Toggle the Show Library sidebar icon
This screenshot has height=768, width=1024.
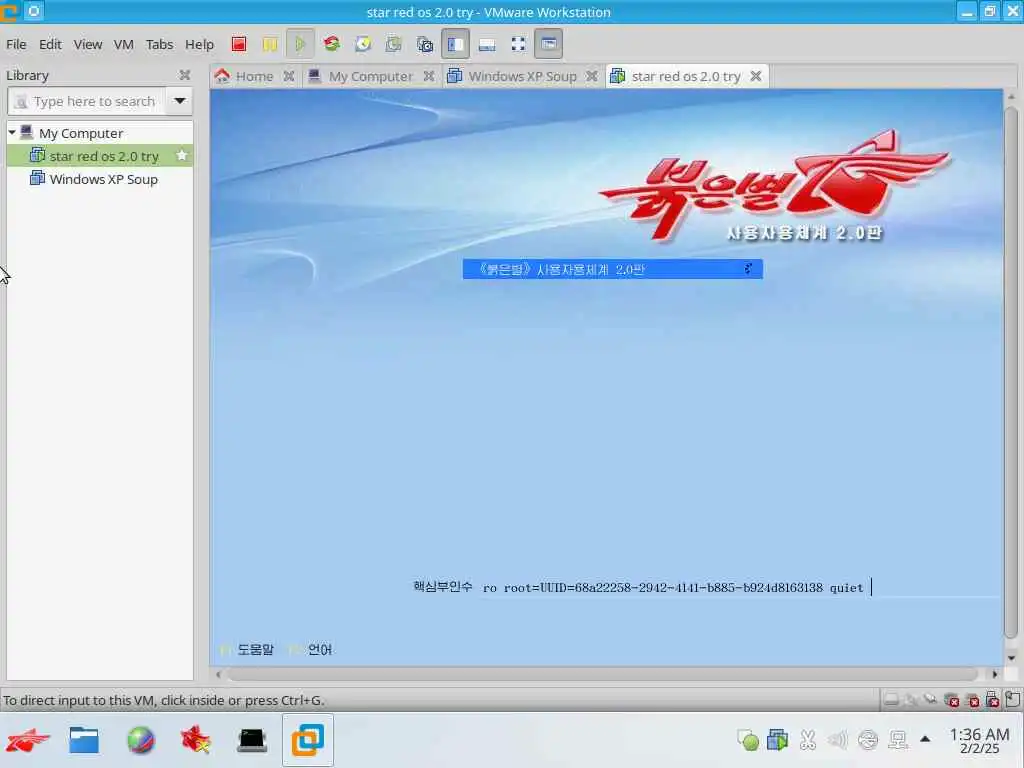tap(455, 44)
